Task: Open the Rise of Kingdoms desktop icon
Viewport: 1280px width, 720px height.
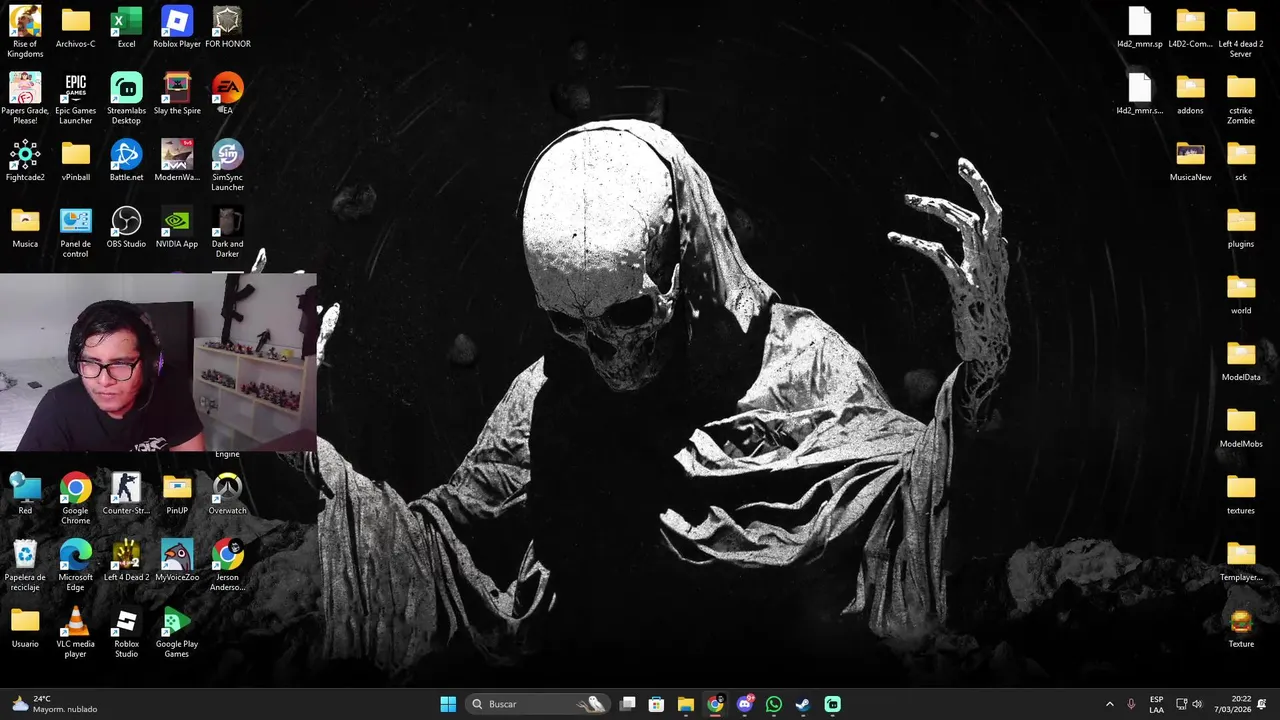Action: [x=25, y=31]
